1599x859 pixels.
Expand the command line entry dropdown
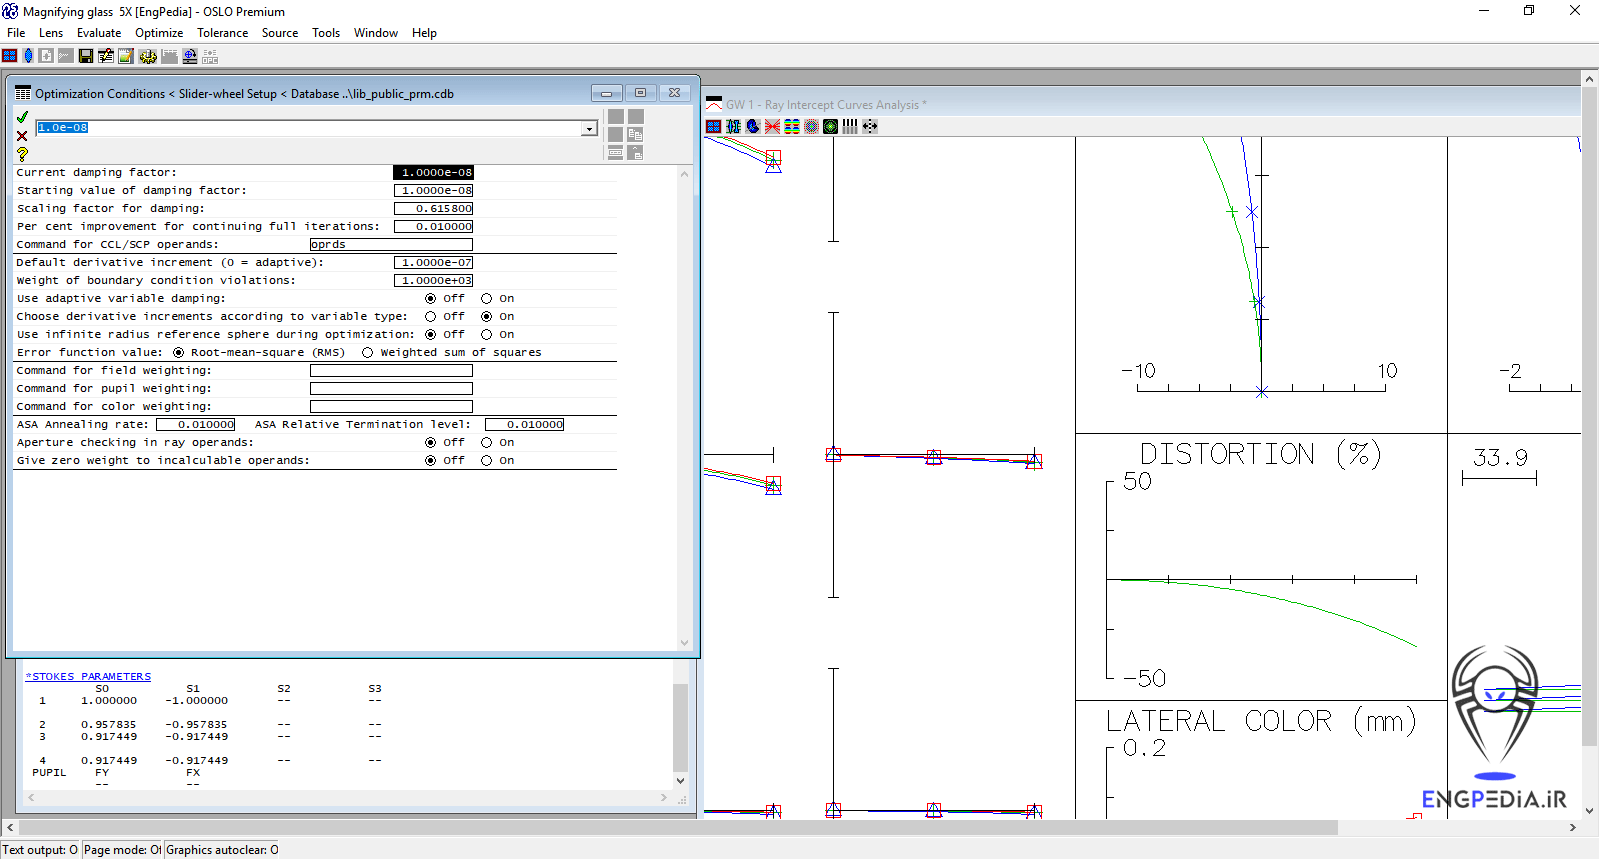(x=589, y=128)
